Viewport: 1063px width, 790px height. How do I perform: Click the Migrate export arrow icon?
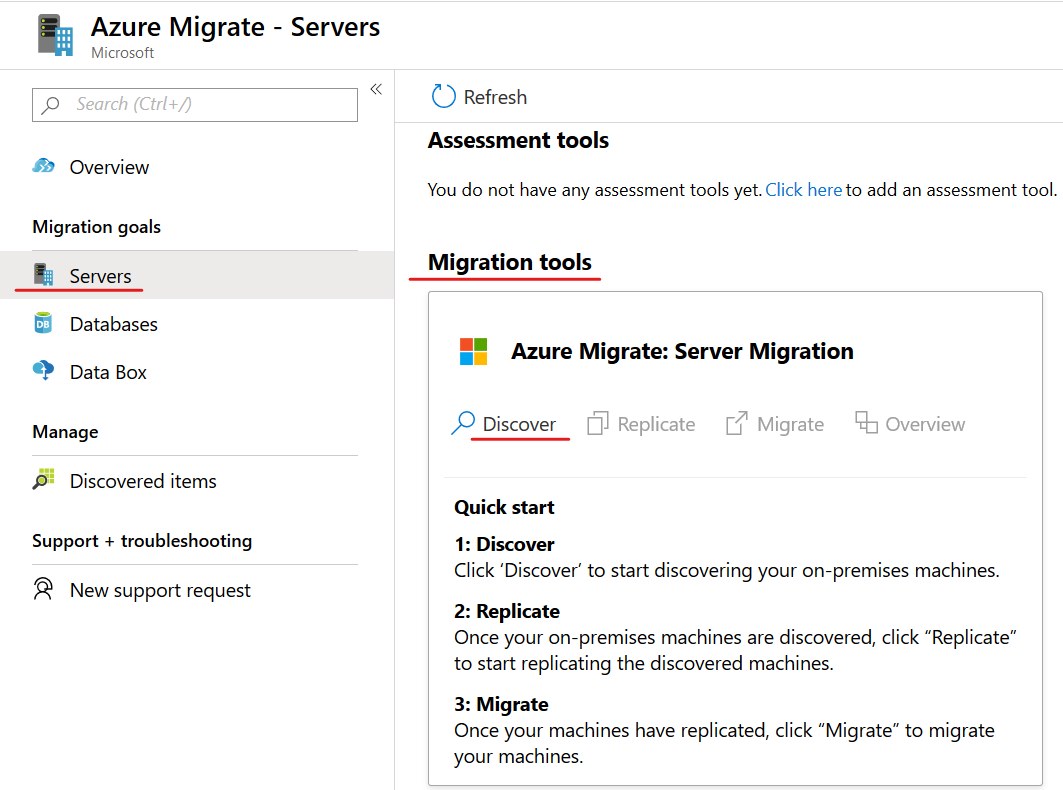pyautogui.click(x=737, y=423)
